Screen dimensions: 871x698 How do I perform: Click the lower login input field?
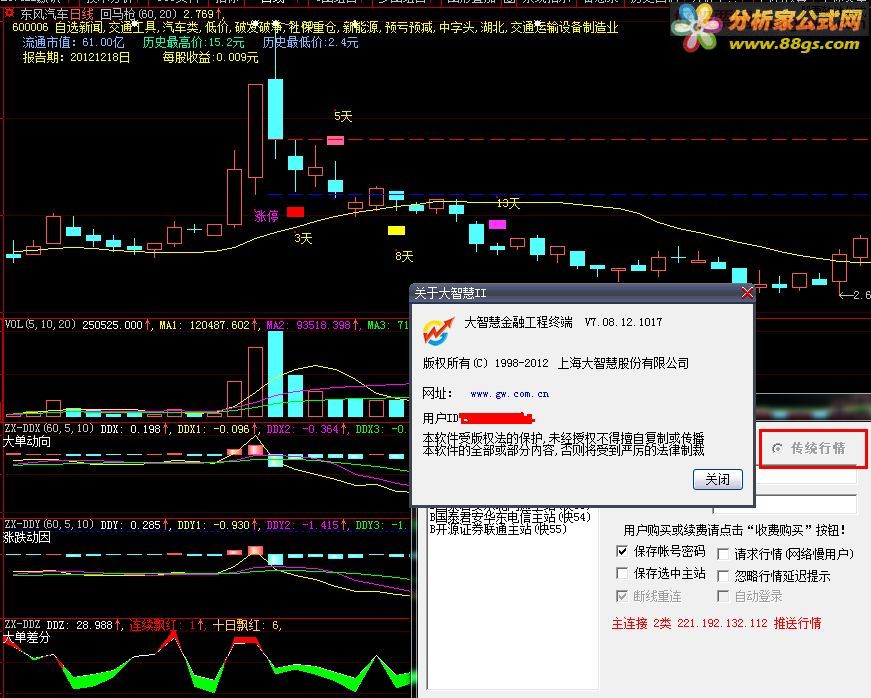click(785, 505)
